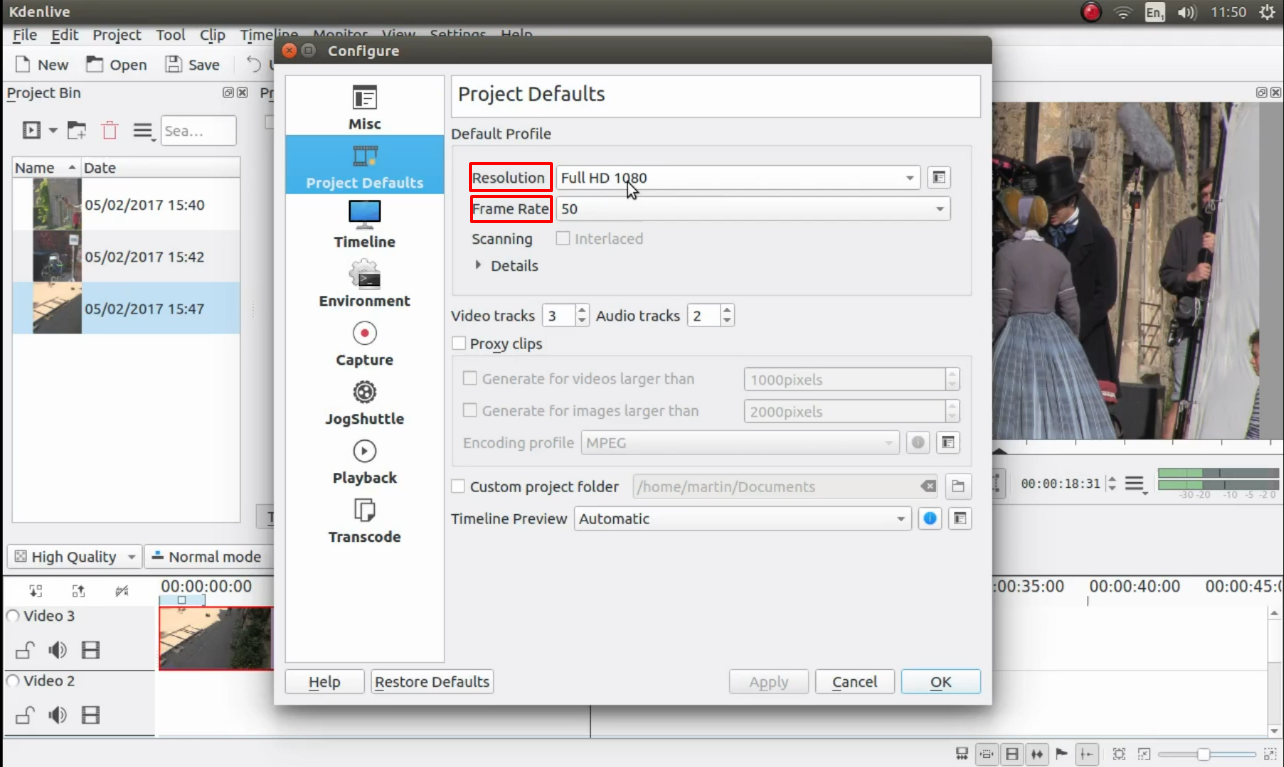Viewport: 1284px width, 767px height.
Task: Click the manage icon beside Encoding profile
Action: pos(947,442)
